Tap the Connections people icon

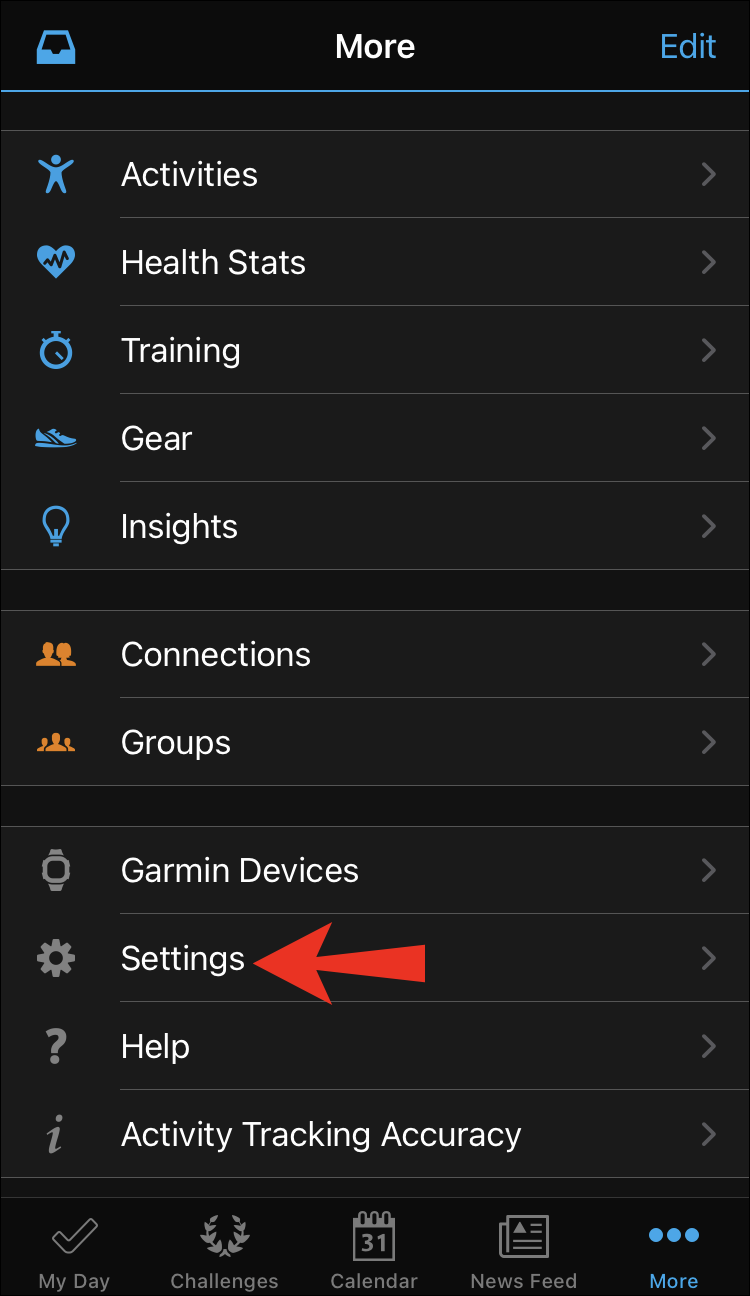pos(56,654)
